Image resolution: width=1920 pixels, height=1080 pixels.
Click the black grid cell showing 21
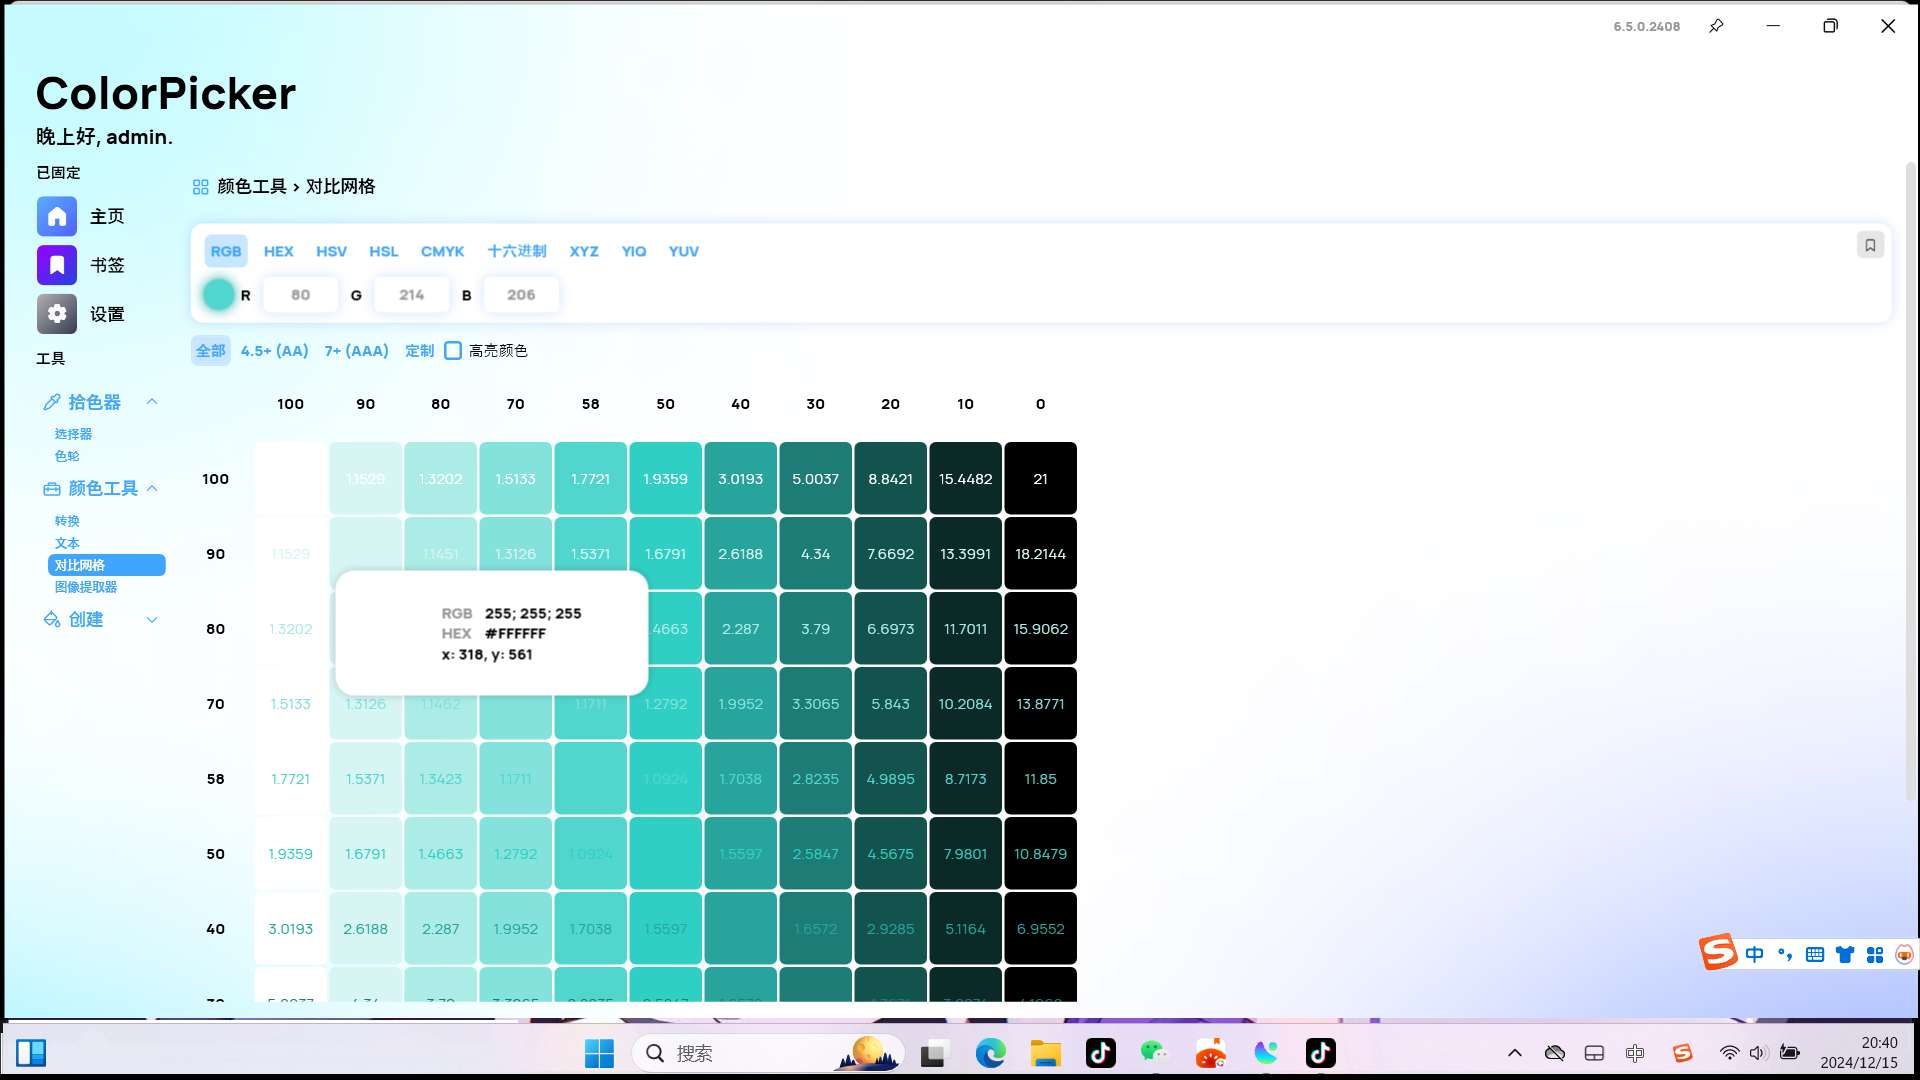click(x=1041, y=479)
